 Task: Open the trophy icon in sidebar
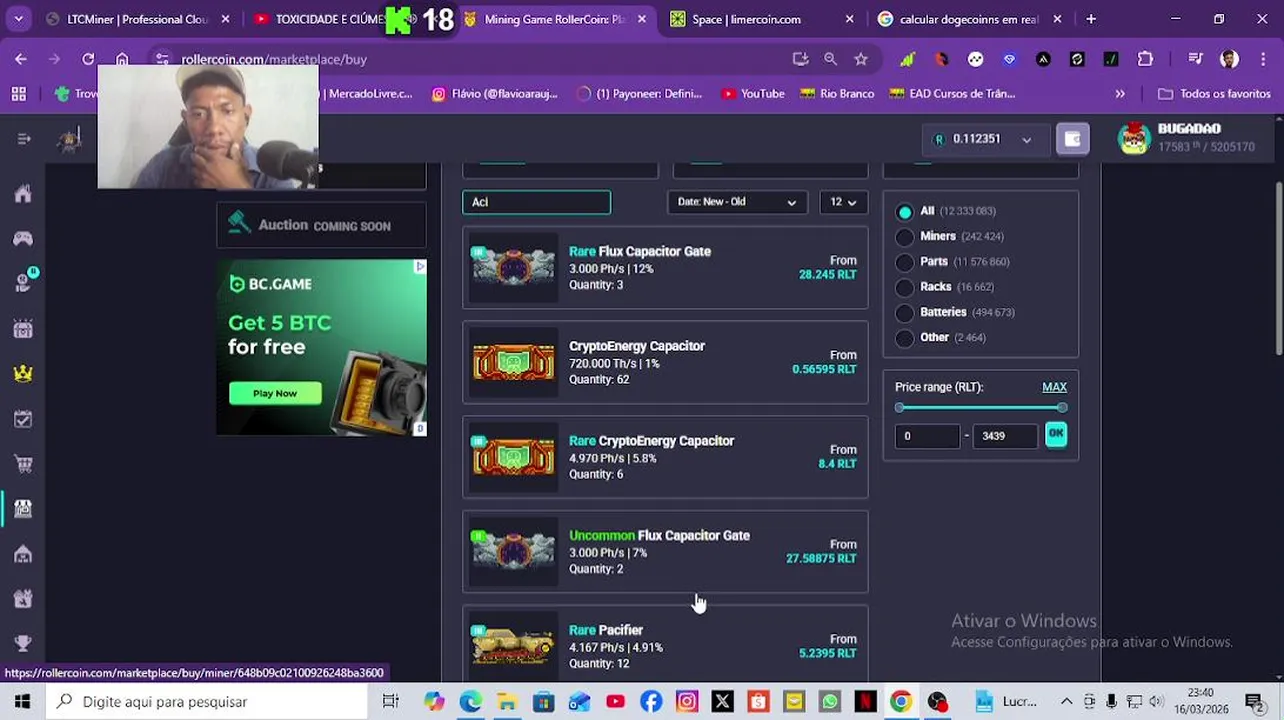click(x=23, y=643)
